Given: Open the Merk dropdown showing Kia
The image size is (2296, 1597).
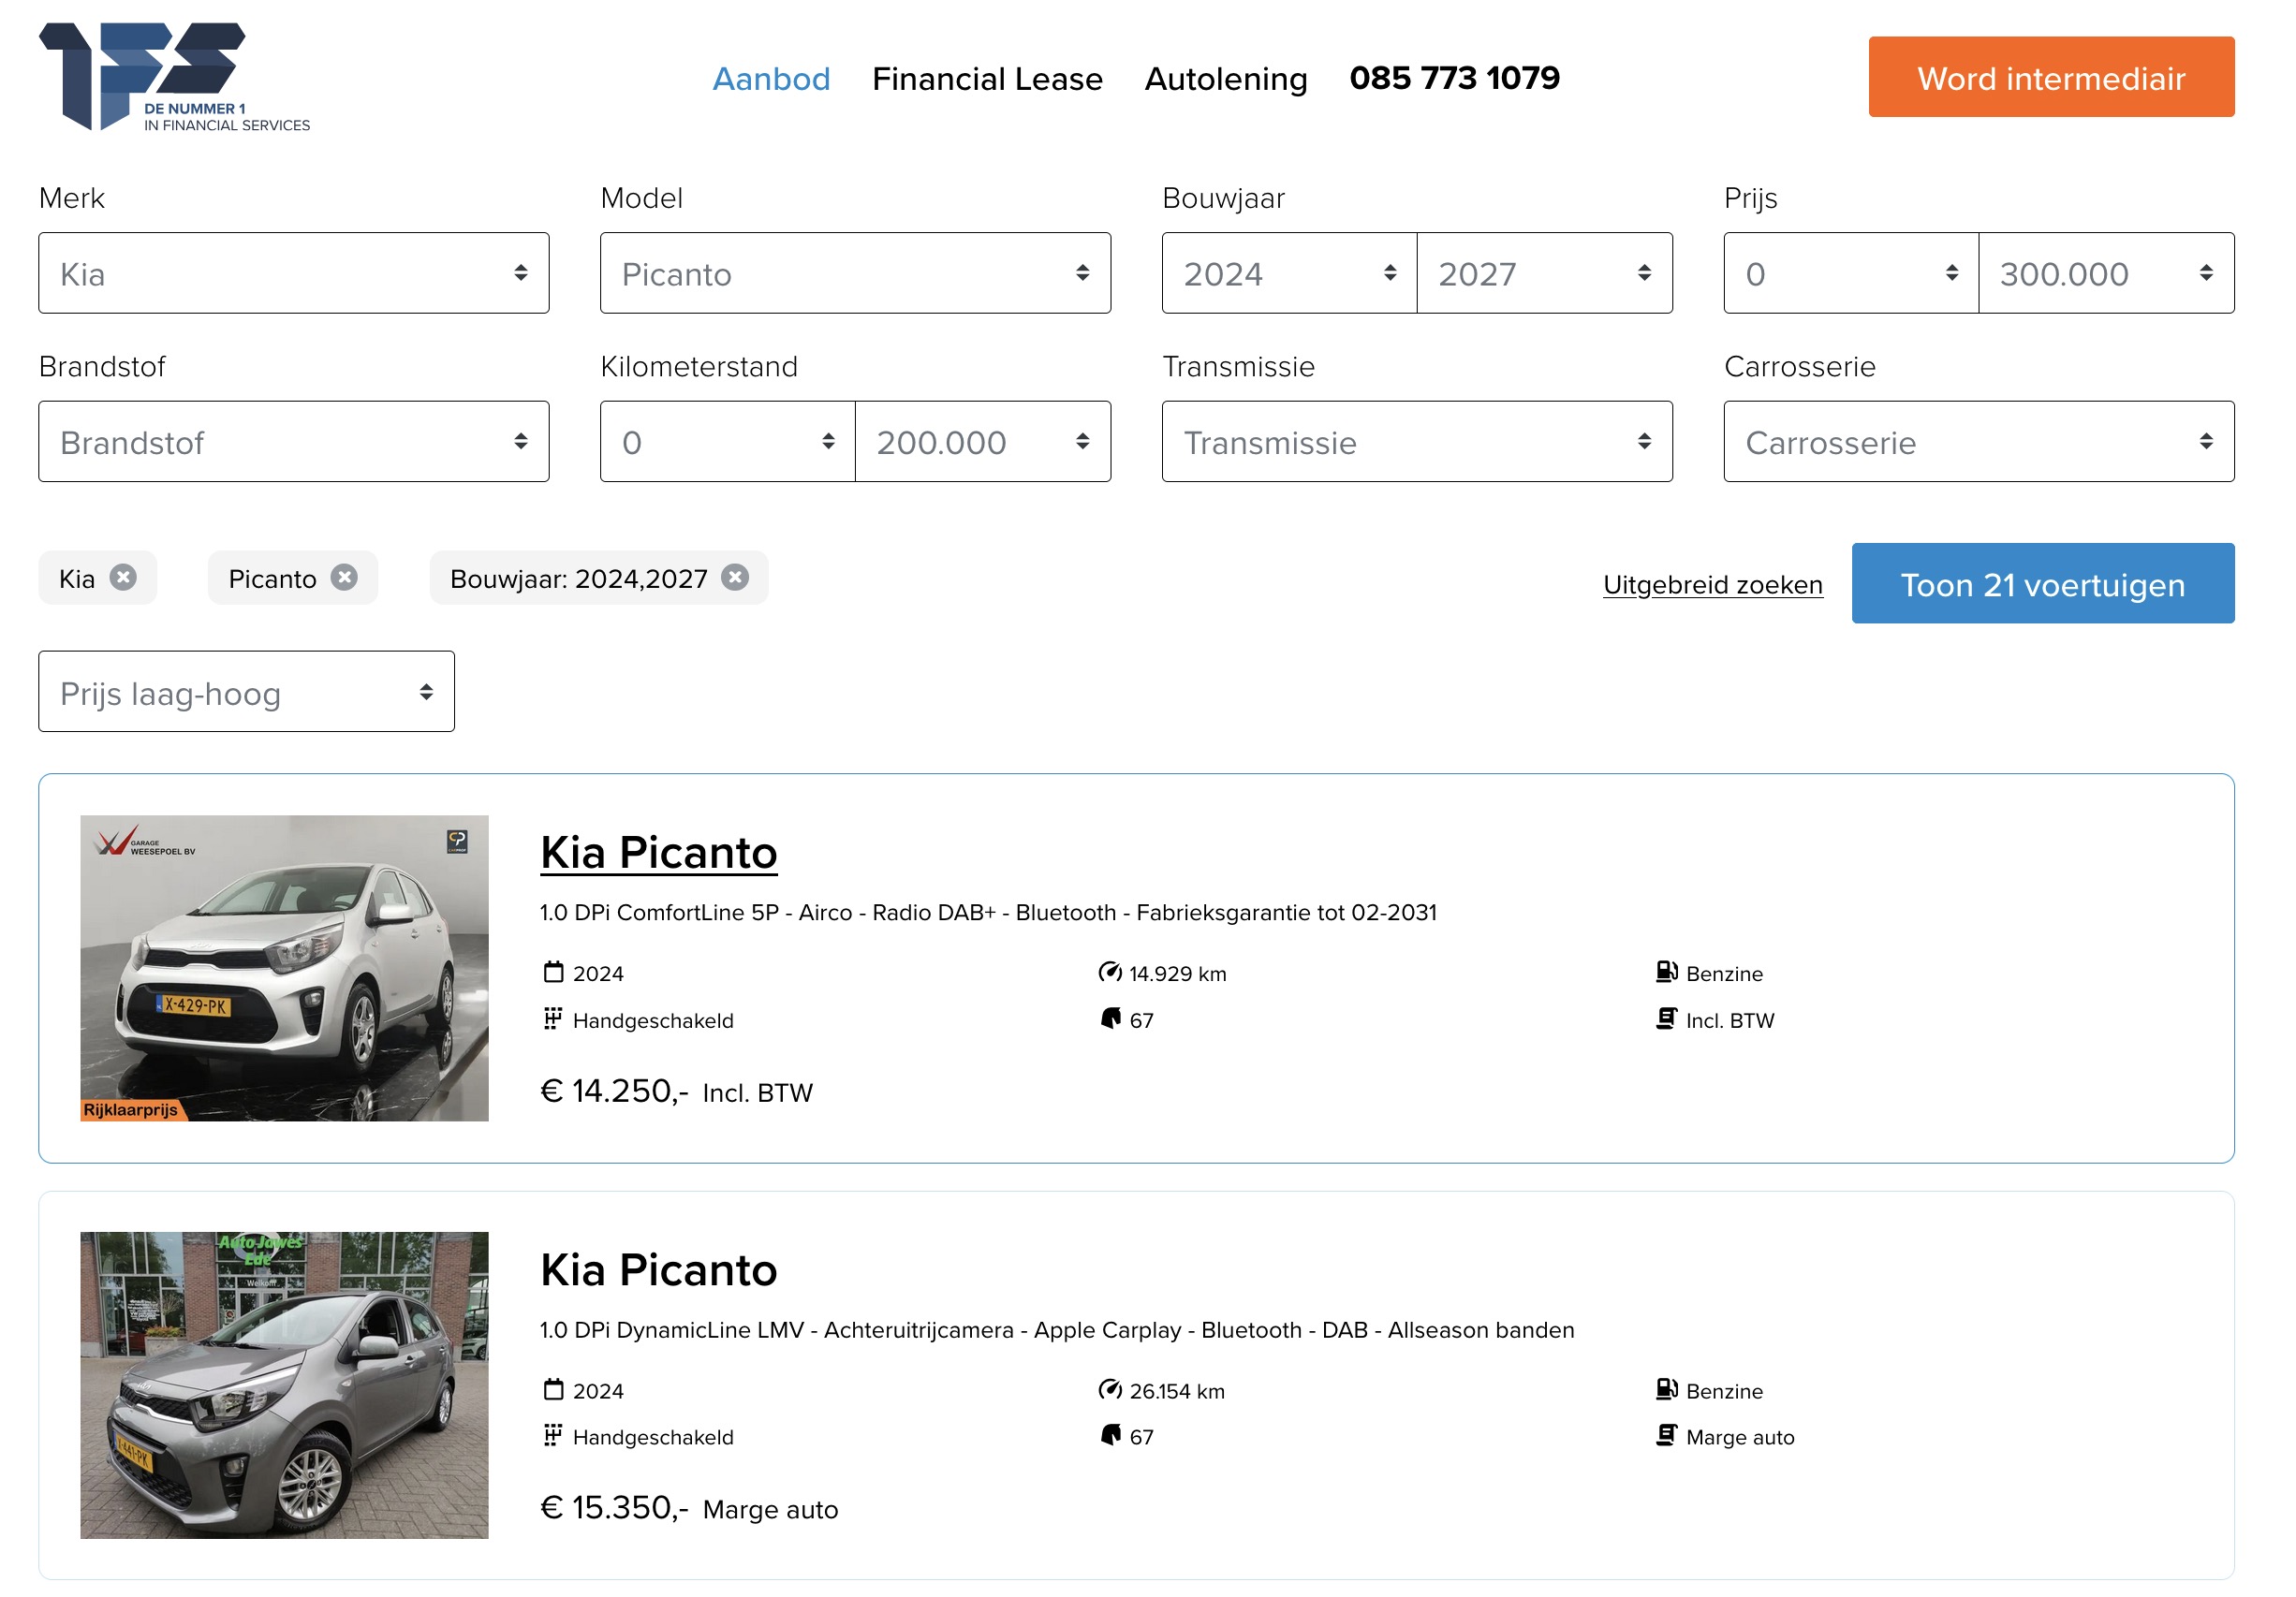Looking at the screenshot, I should pos(294,274).
